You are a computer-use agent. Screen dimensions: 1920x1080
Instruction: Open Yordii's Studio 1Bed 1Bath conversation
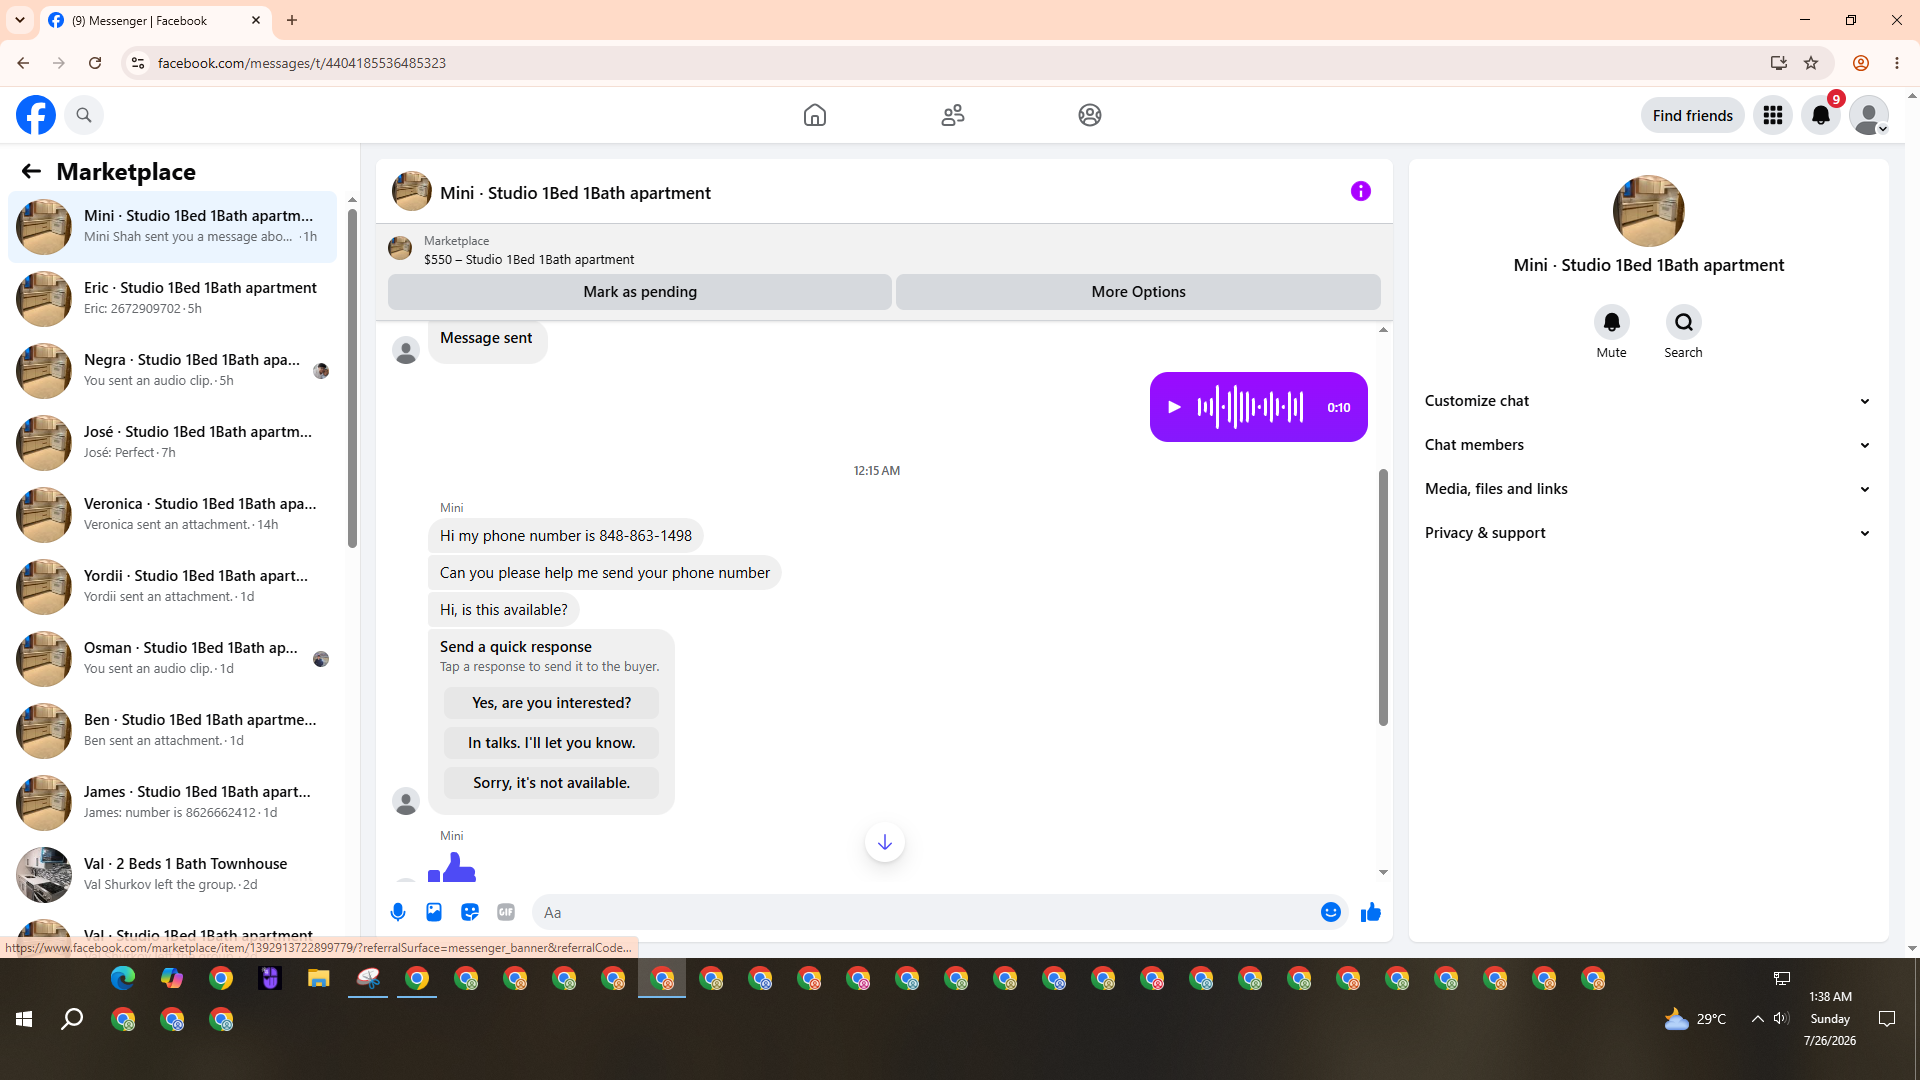click(x=173, y=586)
